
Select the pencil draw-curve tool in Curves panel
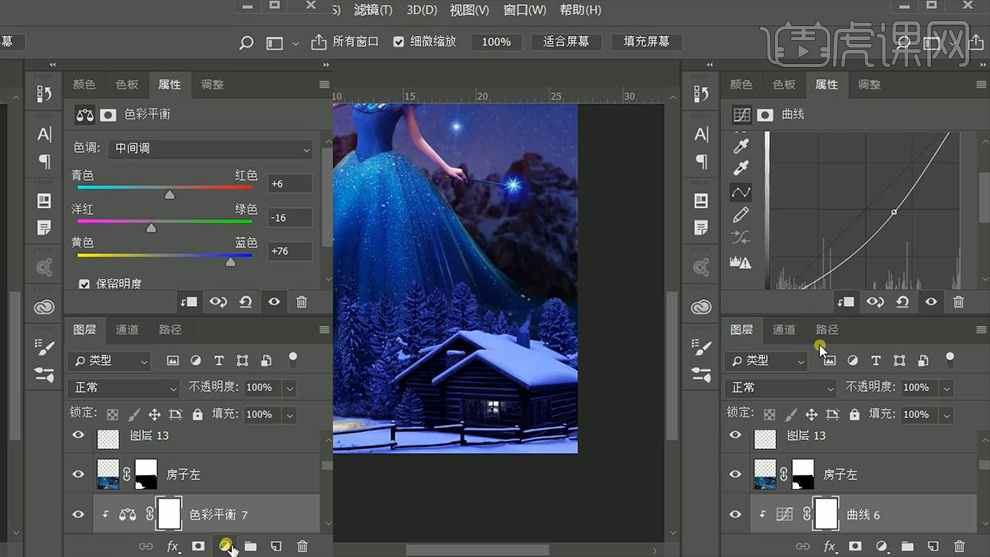coord(741,215)
